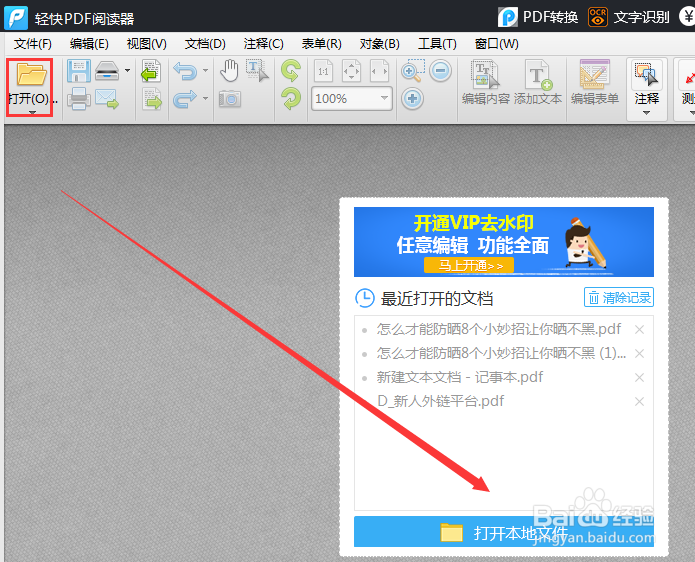The width and height of the screenshot is (695, 562).
Task: Select the text selection tool
Action: tap(257, 71)
